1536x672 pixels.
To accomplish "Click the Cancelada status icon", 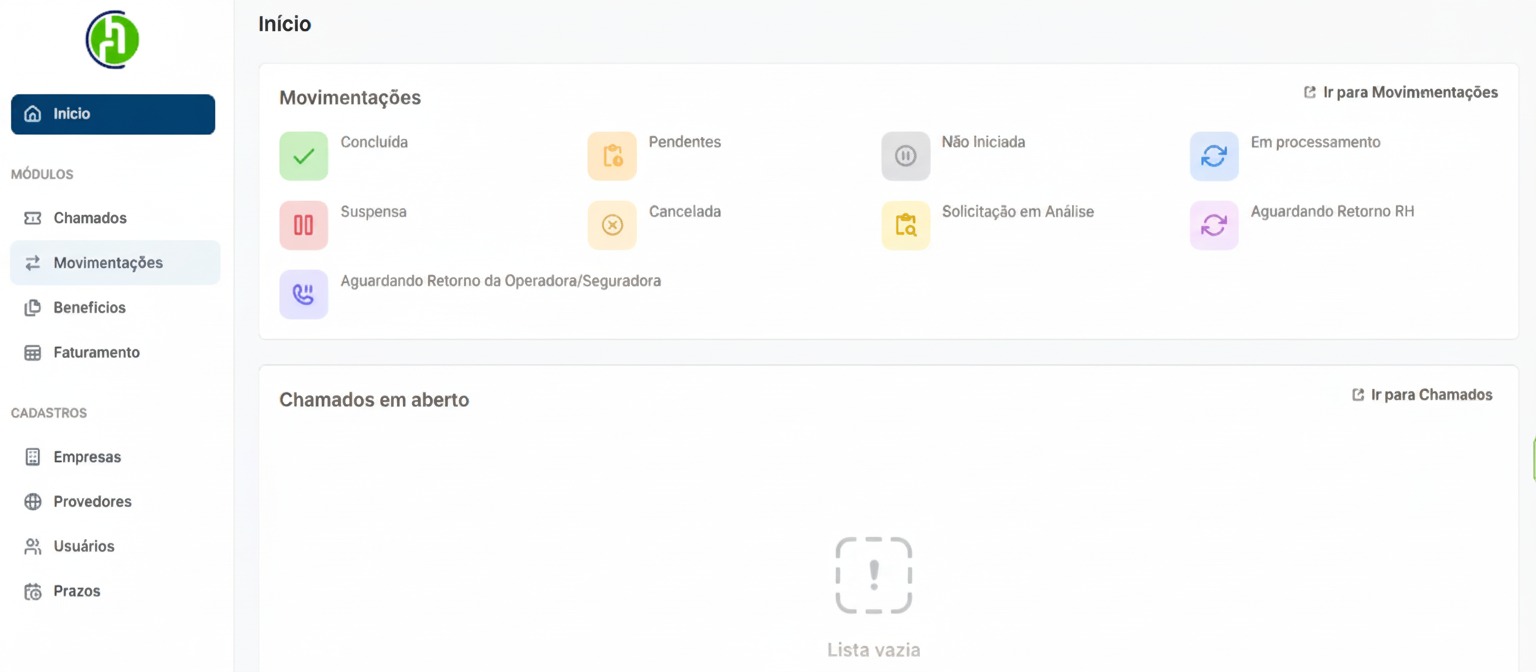I will click(x=612, y=225).
